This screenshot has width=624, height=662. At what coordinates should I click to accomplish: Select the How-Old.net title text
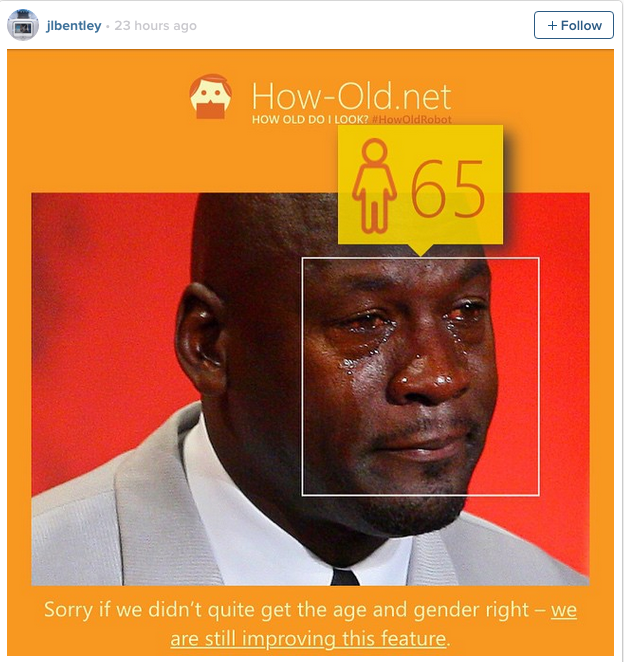[352, 97]
